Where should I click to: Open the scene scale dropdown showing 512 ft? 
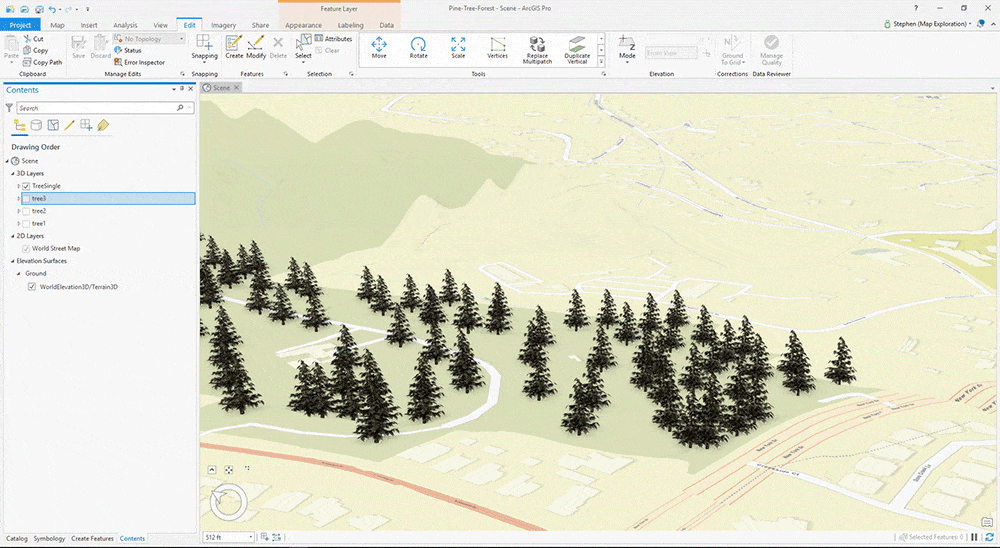251,538
